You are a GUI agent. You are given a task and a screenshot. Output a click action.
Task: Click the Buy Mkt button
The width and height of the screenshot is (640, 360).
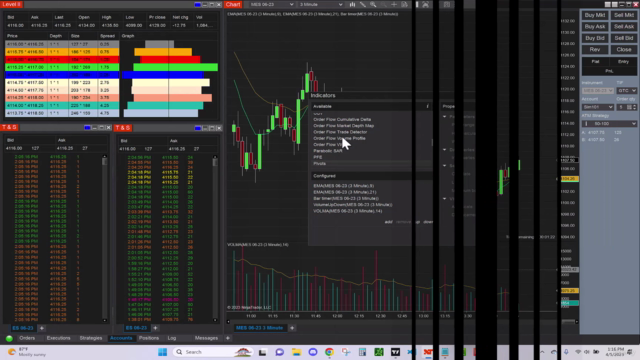(595, 15)
